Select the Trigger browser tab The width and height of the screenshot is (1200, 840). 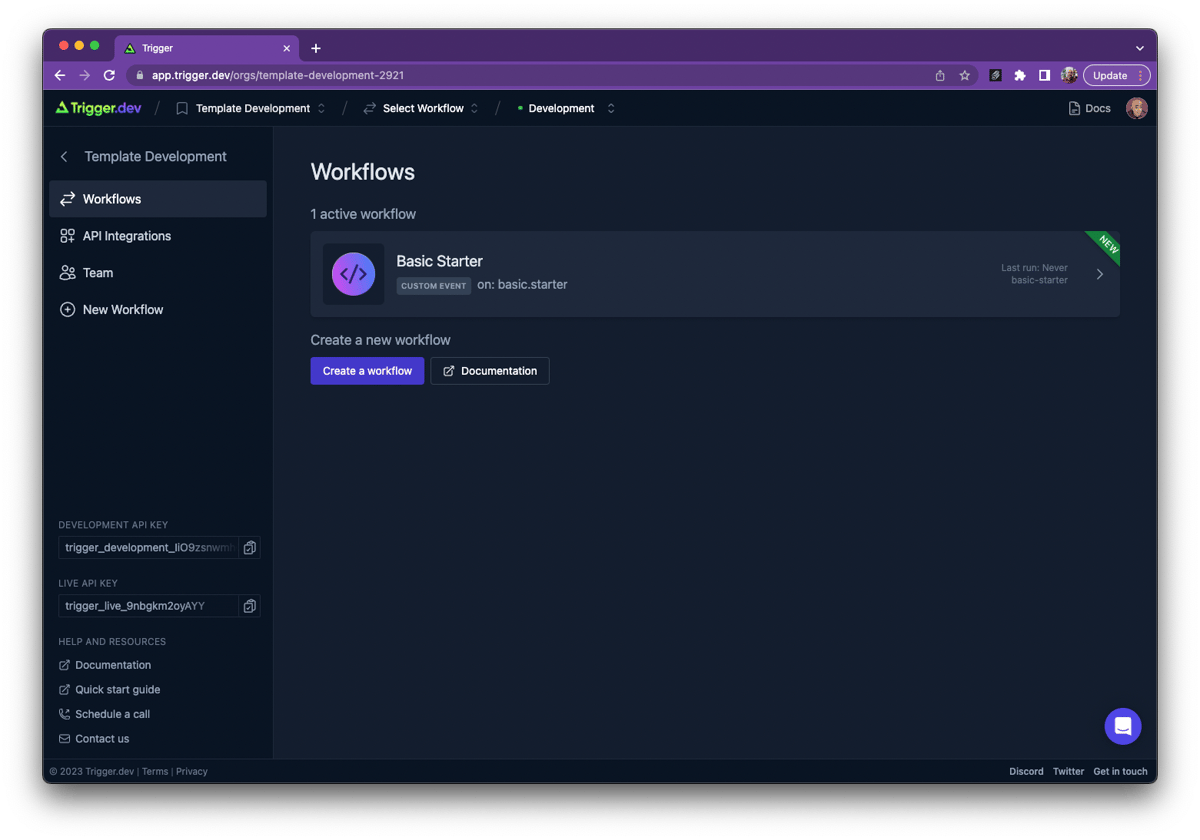(x=207, y=48)
